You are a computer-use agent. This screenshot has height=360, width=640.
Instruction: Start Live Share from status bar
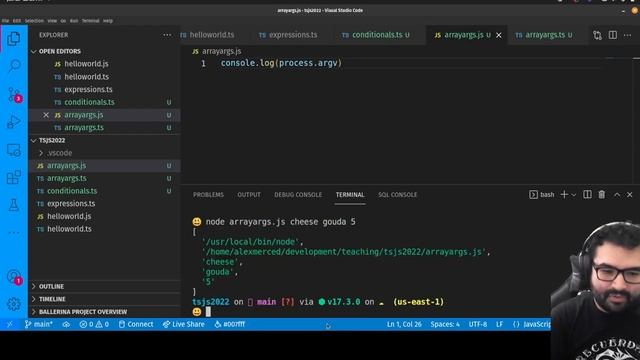click(x=183, y=324)
